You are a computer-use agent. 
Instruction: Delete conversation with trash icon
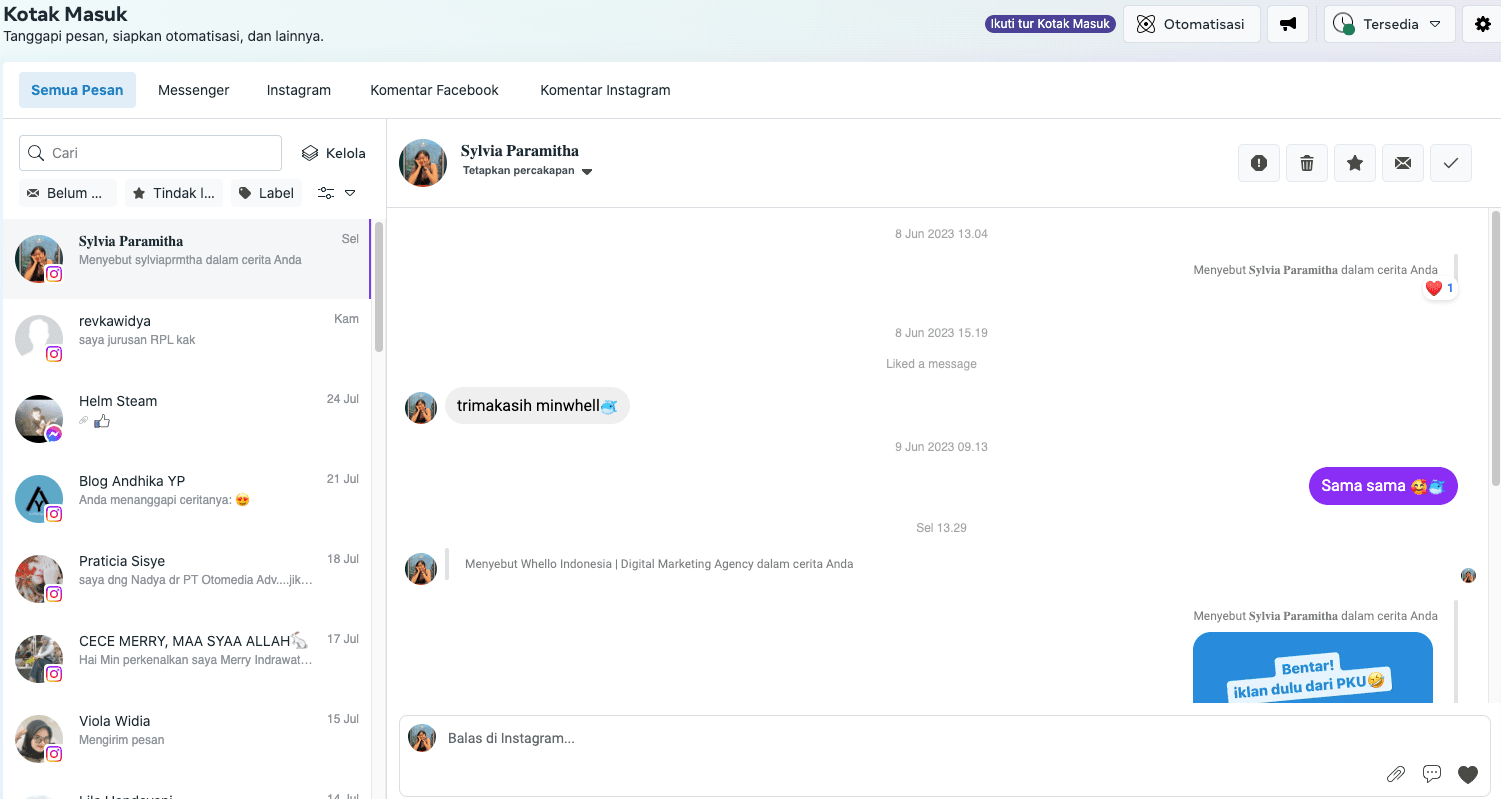click(1307, 163)
